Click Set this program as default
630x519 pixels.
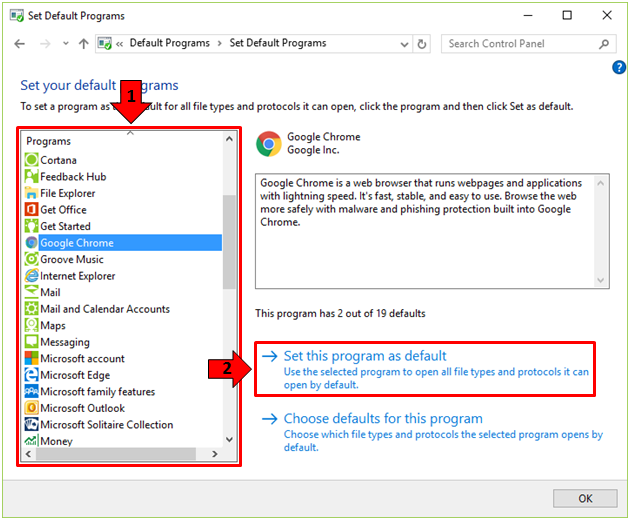(x=365, y=356)
